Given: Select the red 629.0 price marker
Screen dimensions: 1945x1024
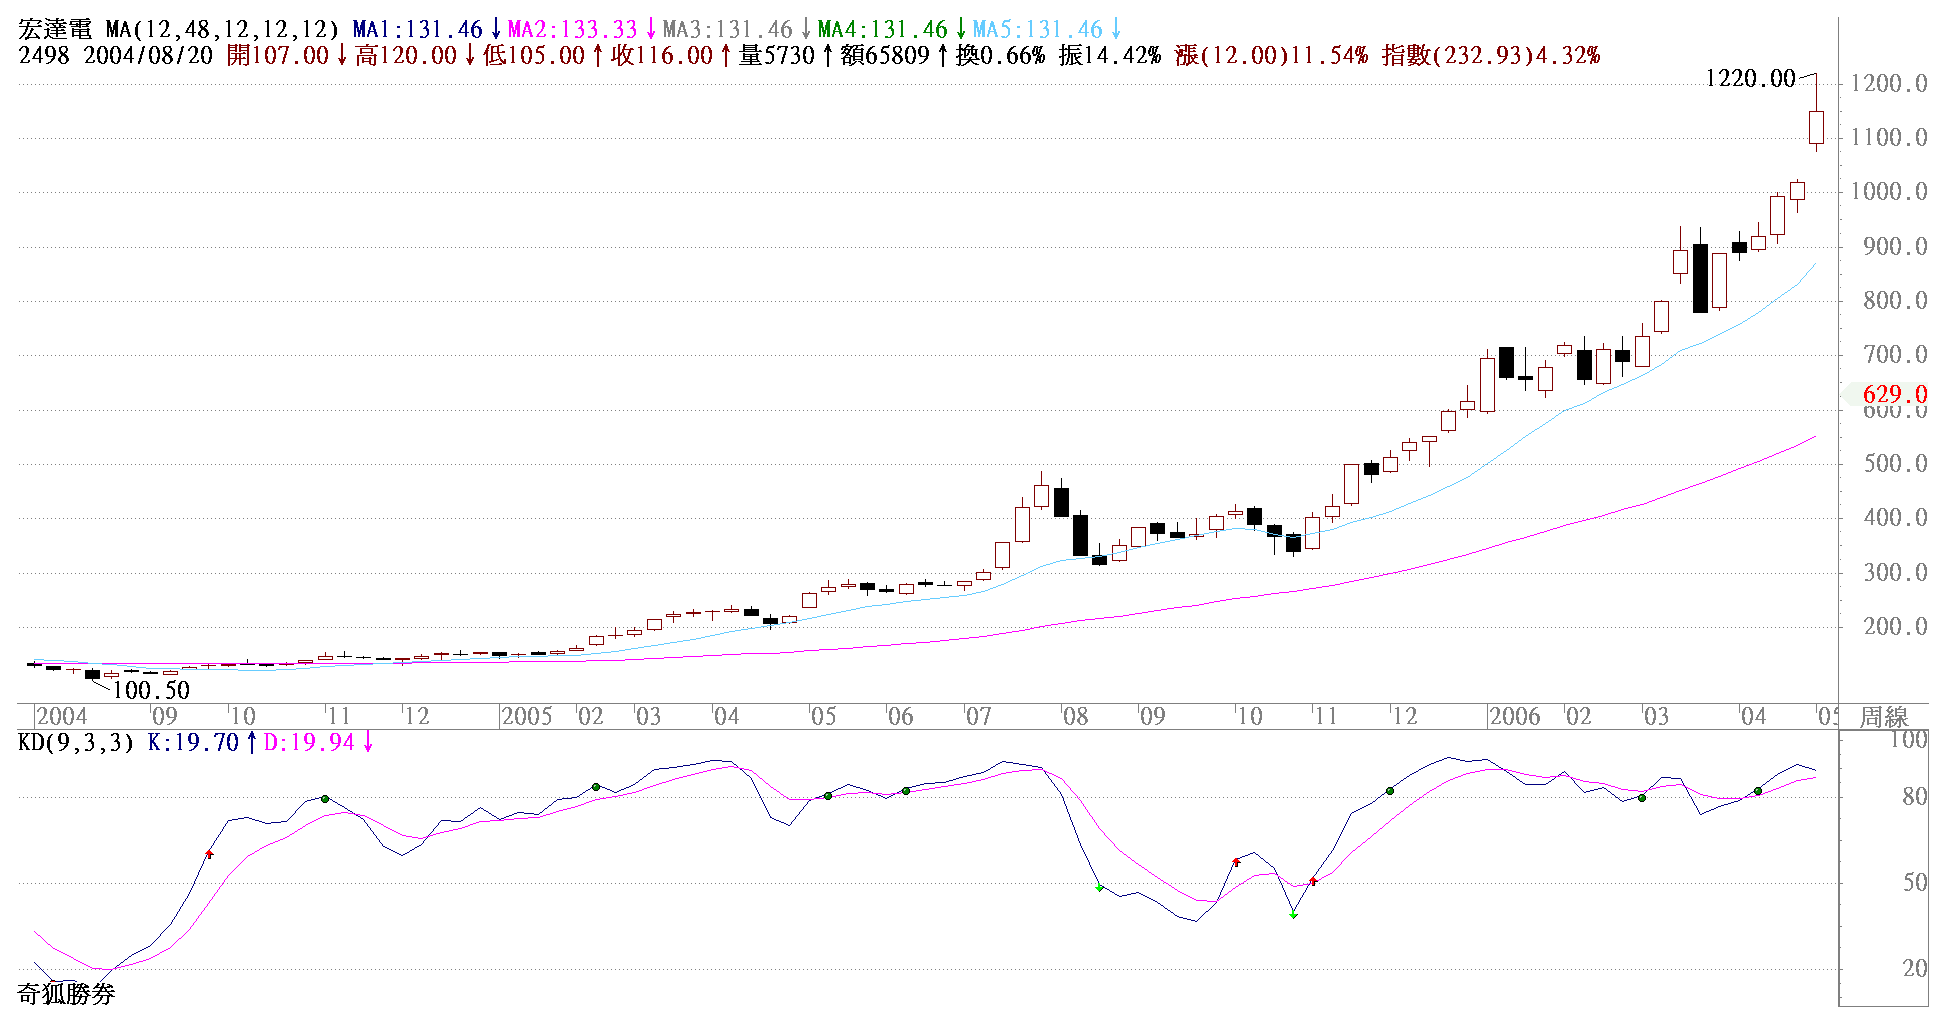Looking at the screenshot, I should (x=1894, y=394).
